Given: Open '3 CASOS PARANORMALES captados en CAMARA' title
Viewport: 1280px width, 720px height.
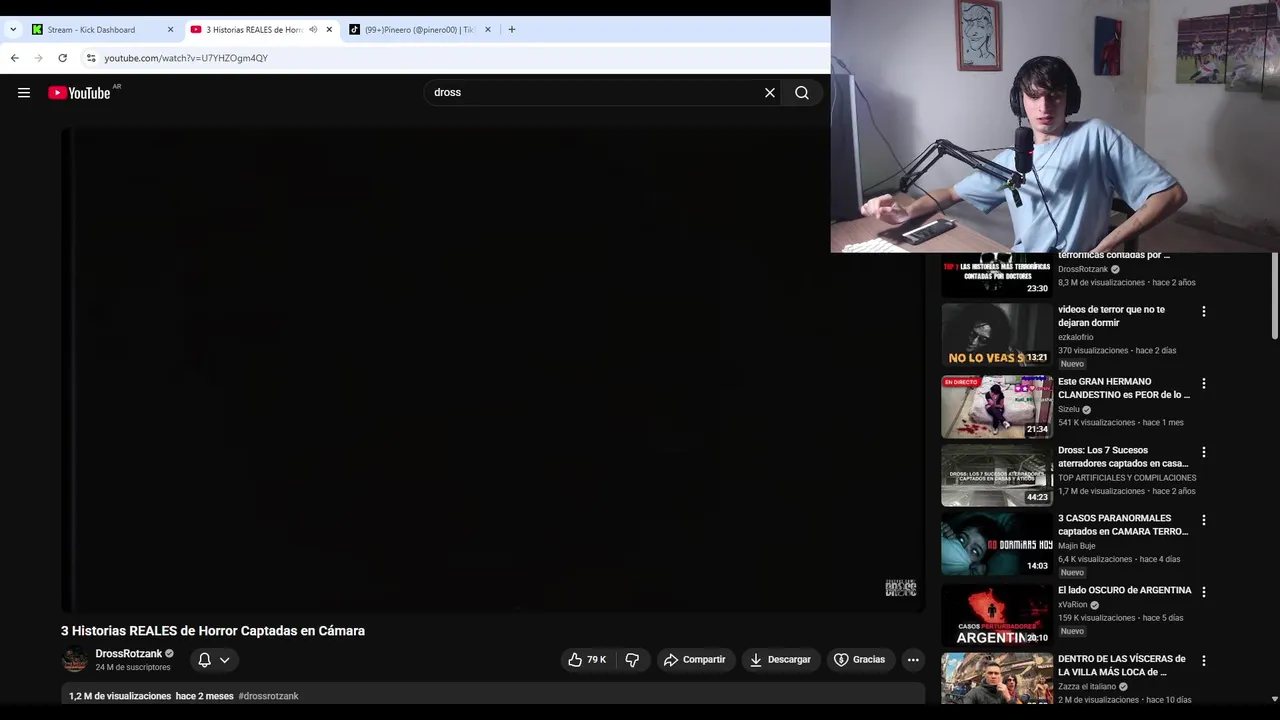Looking at the screenshot, I should pos(1123,525).
